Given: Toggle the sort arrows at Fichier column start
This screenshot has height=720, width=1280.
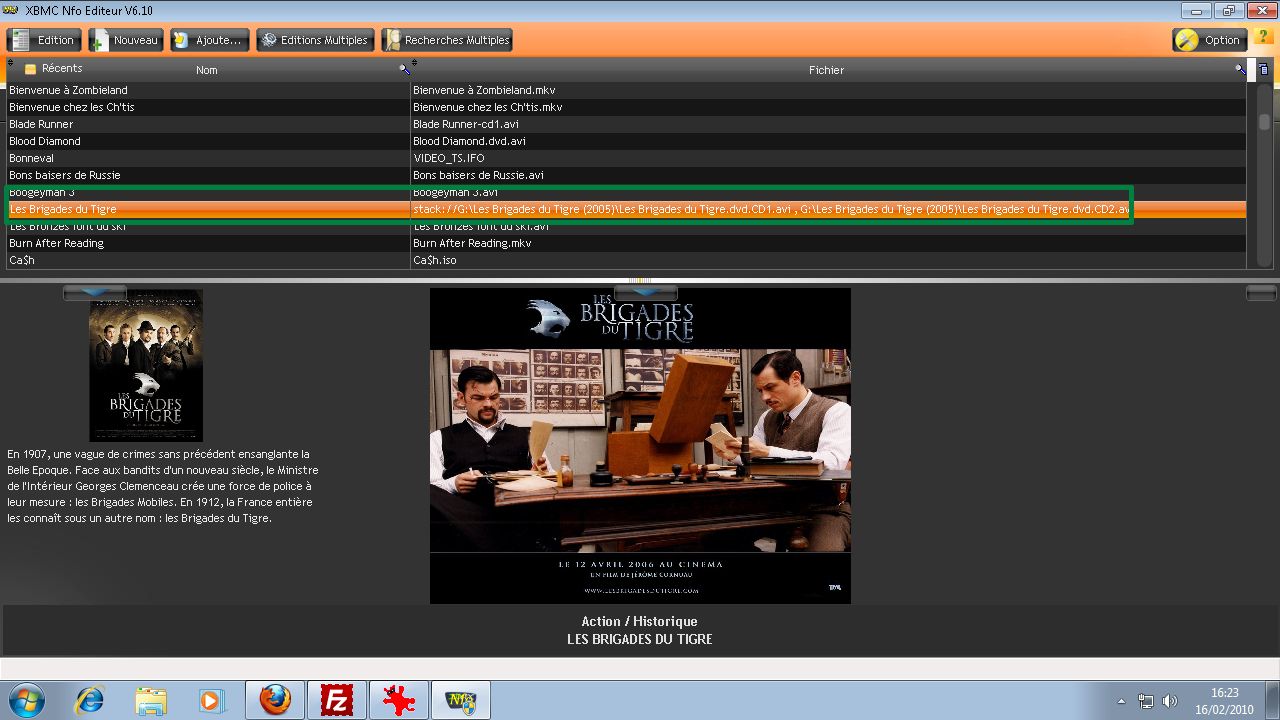Looking at the screenshot, I should 415,63.
